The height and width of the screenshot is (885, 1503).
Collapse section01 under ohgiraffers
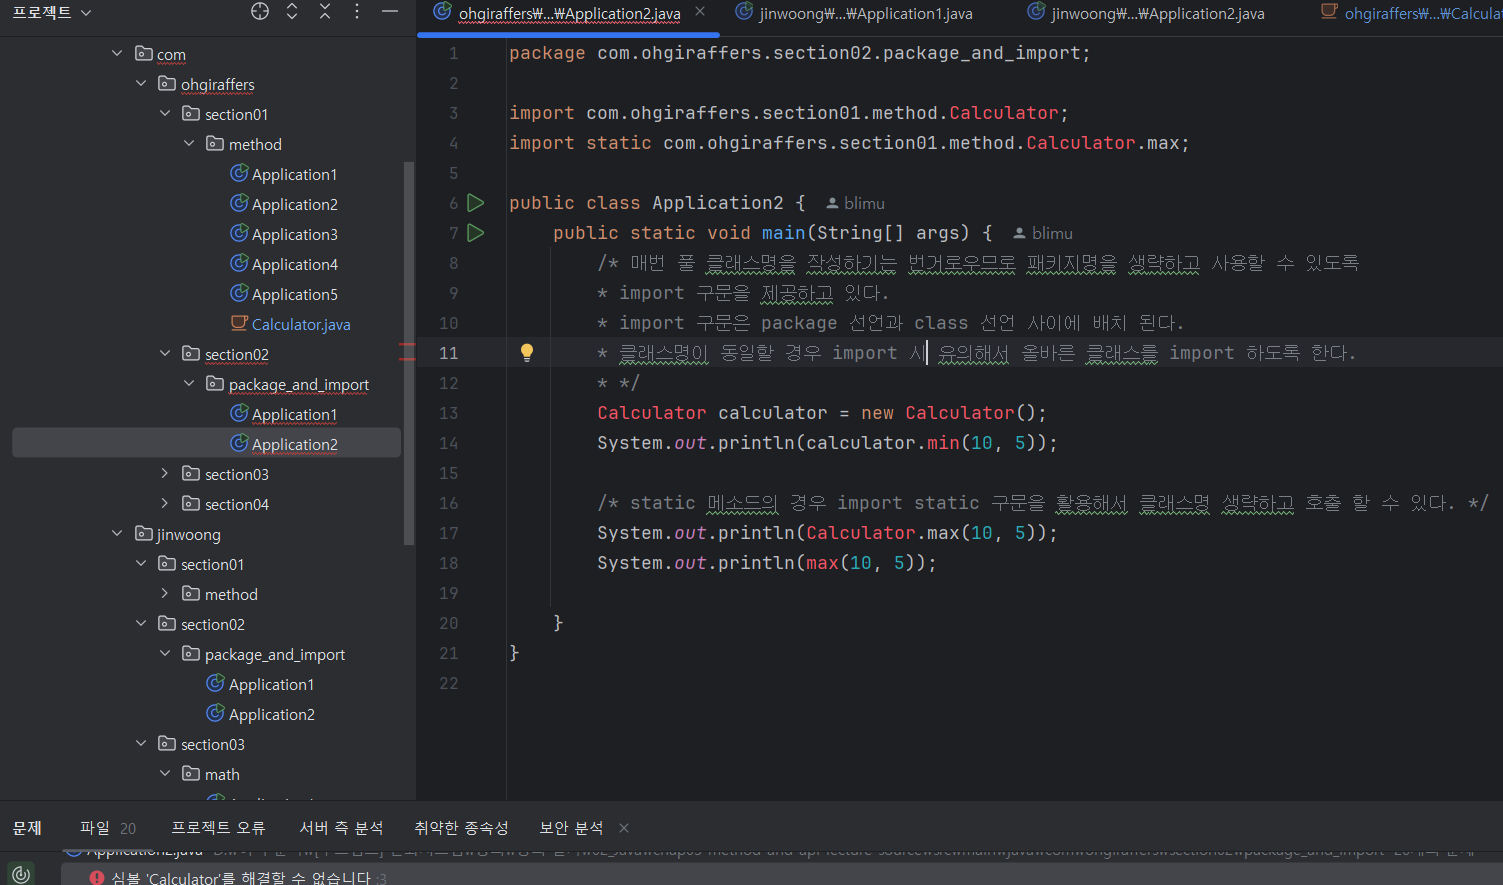165,113
